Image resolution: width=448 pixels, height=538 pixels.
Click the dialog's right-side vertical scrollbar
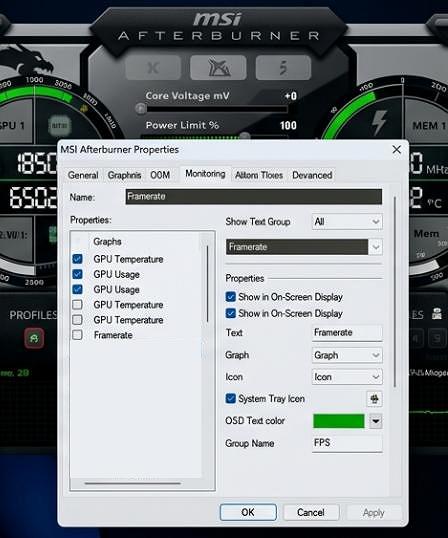395,292
